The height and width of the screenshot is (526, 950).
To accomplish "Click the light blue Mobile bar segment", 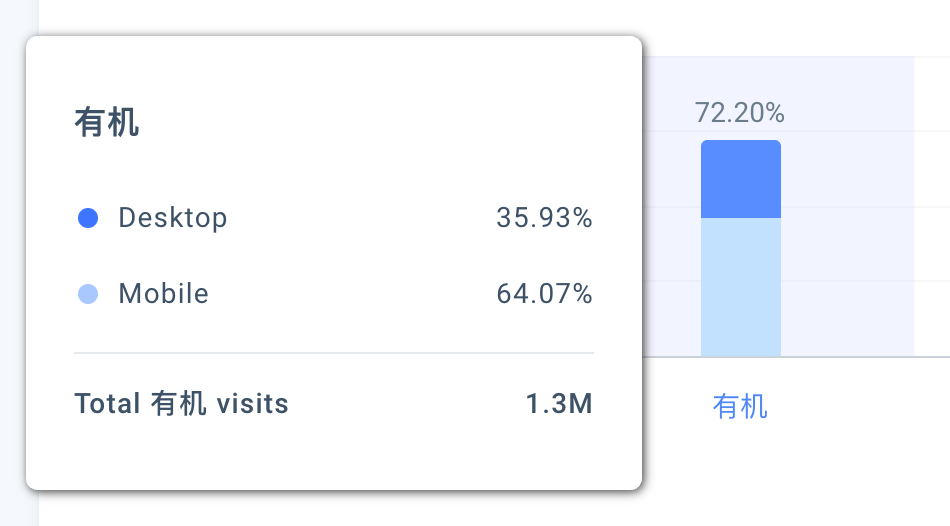I will 740,287.
